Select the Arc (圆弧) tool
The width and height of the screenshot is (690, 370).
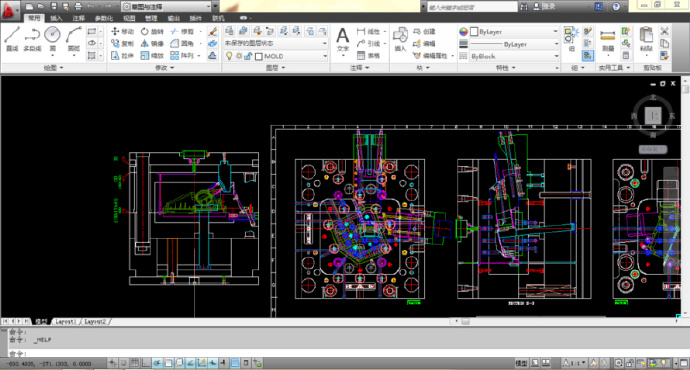coord(74,38)
